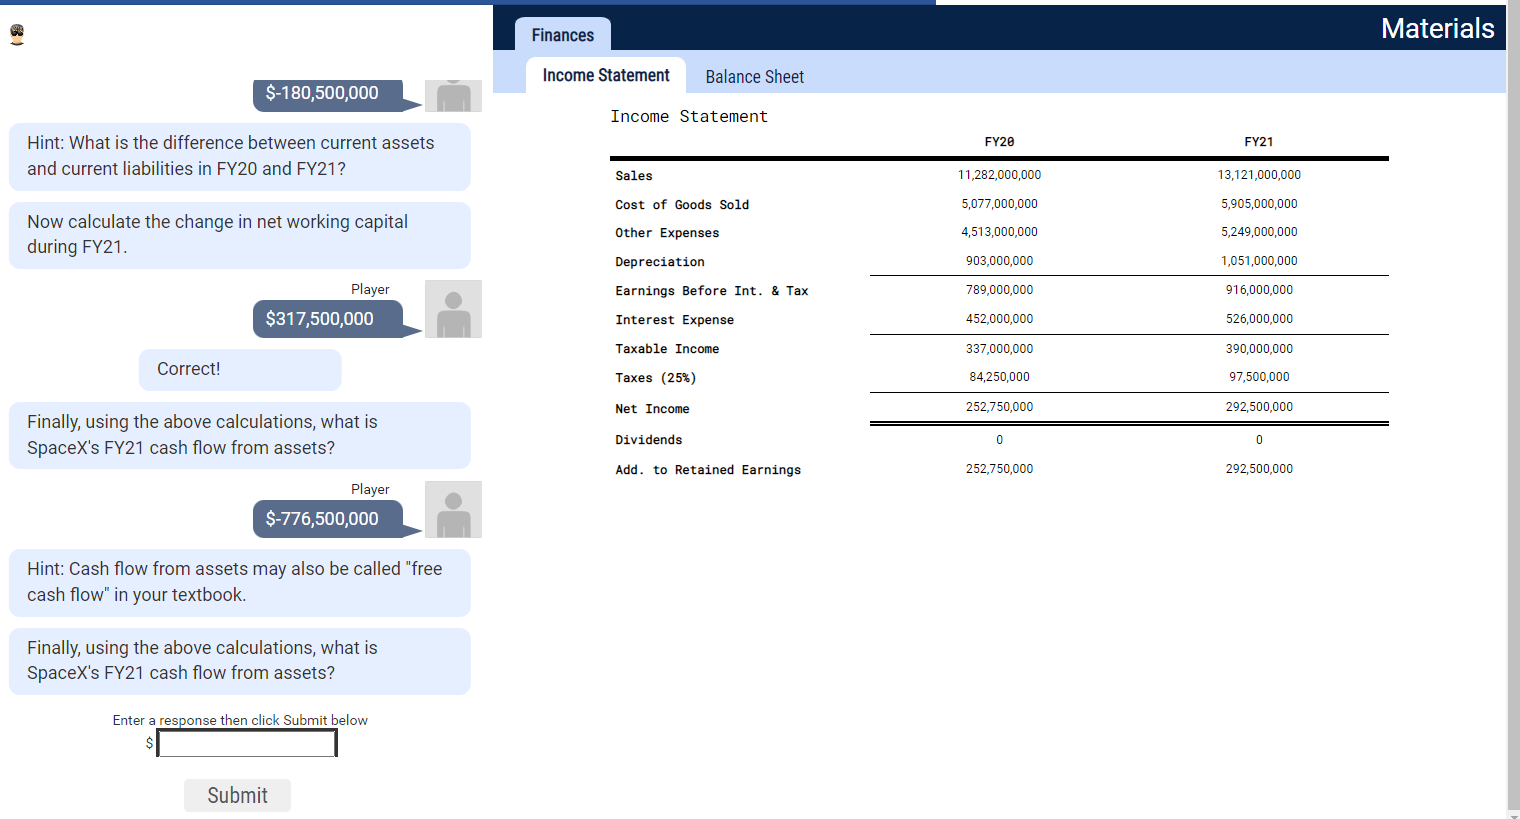Click the Dividends row label
The width and height of the screenshot is (1520, 819).
[x=649, y=440]
